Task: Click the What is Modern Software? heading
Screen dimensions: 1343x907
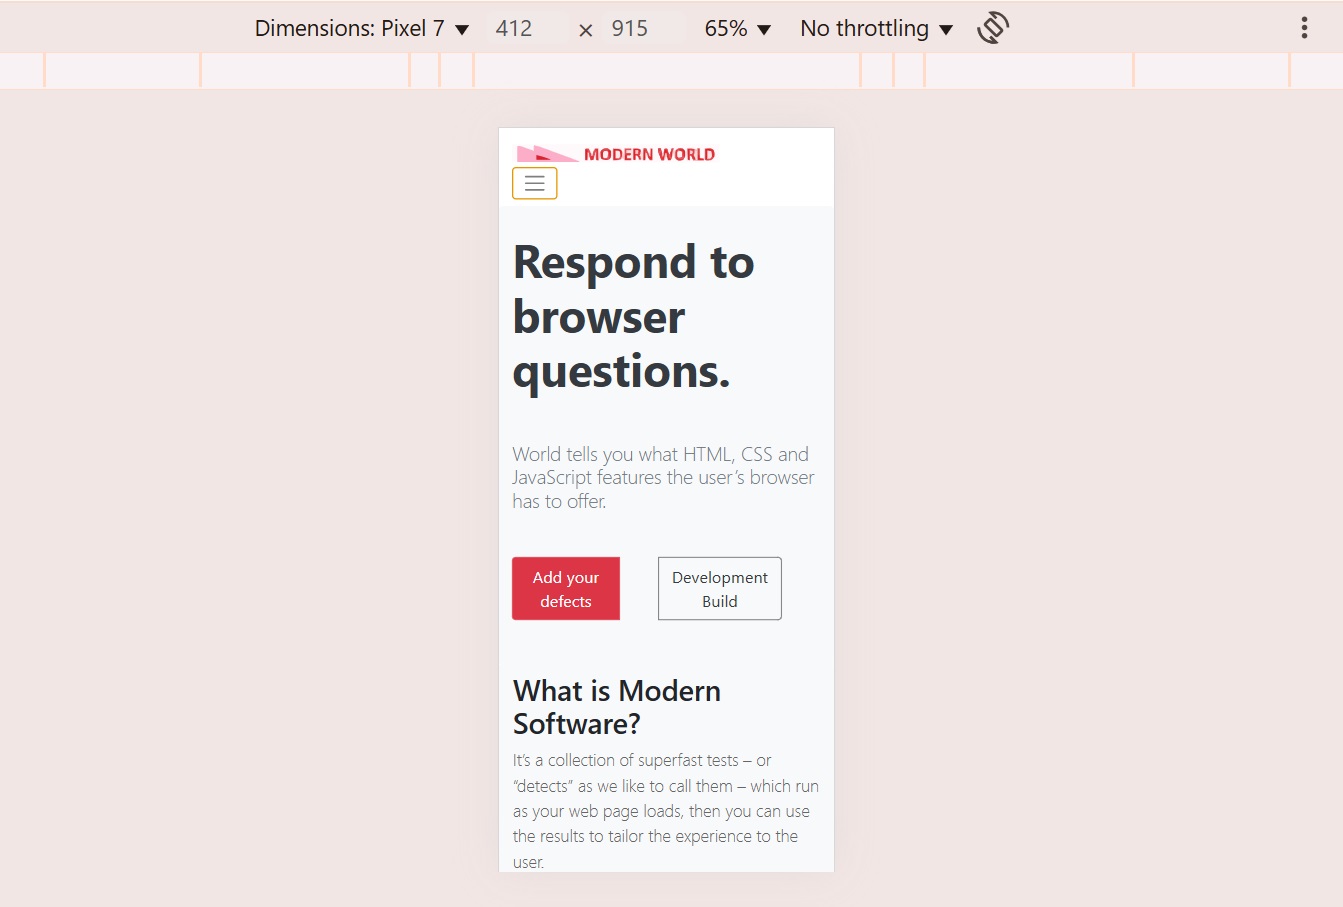Action: click(616, 707)
